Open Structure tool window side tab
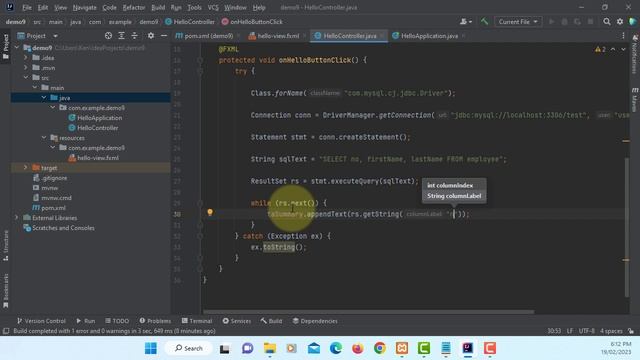640x360 pixels. [6, 246]
